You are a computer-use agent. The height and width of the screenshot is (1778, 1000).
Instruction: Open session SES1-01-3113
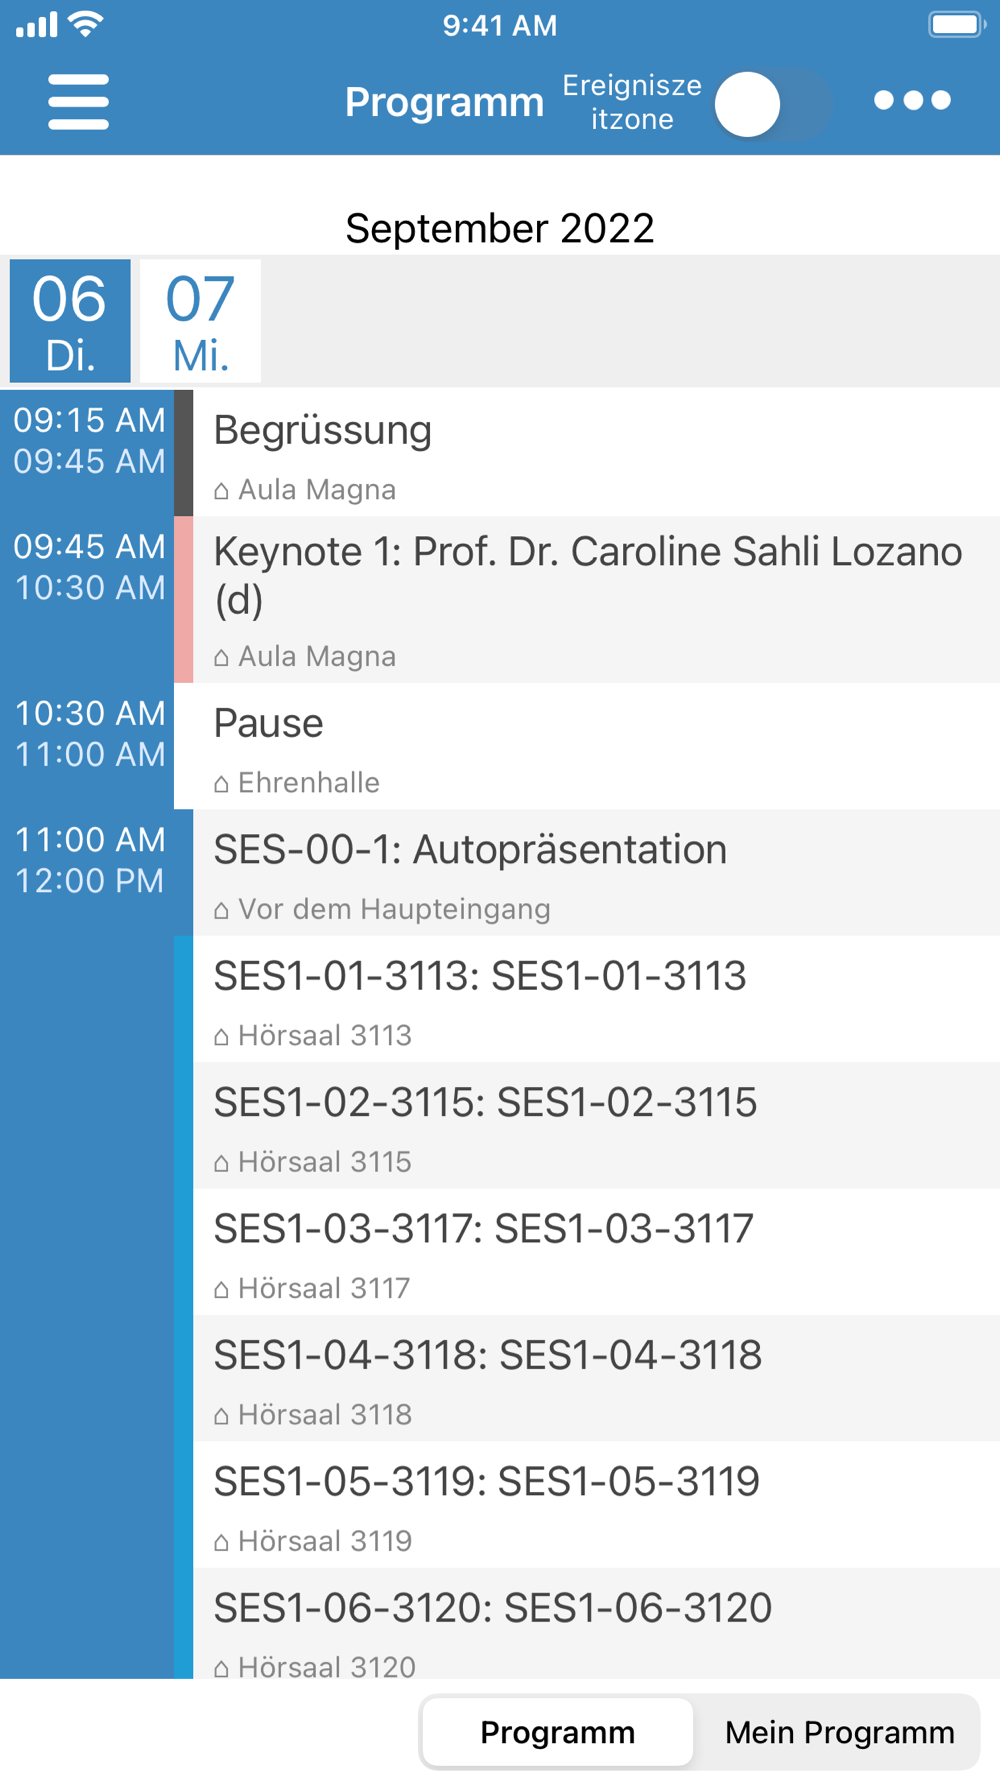[595, 999]
